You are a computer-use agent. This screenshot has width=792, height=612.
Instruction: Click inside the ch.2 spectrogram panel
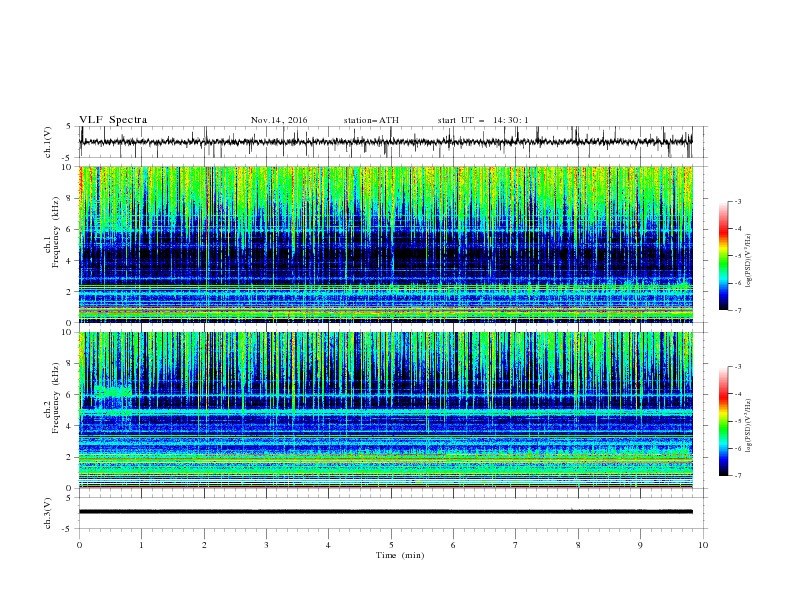click(386, 410)
